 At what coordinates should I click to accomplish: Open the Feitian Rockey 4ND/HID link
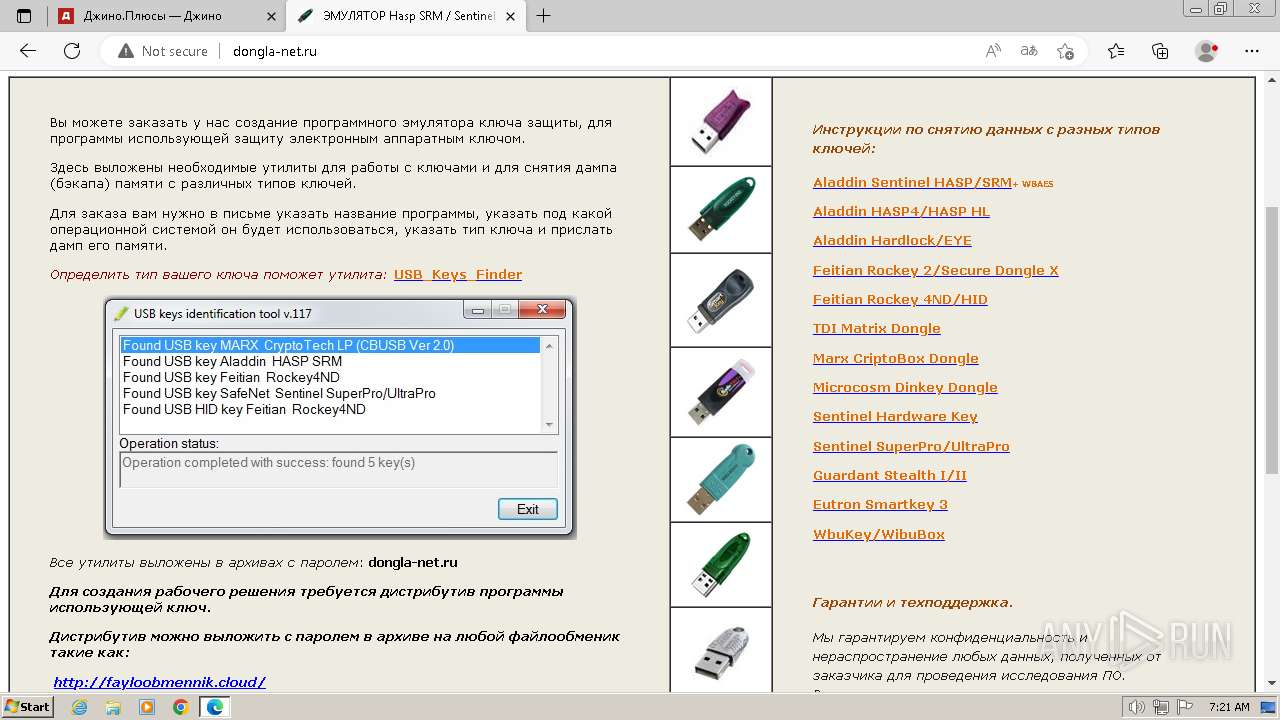pyautogui.click(x=900, y=300)
